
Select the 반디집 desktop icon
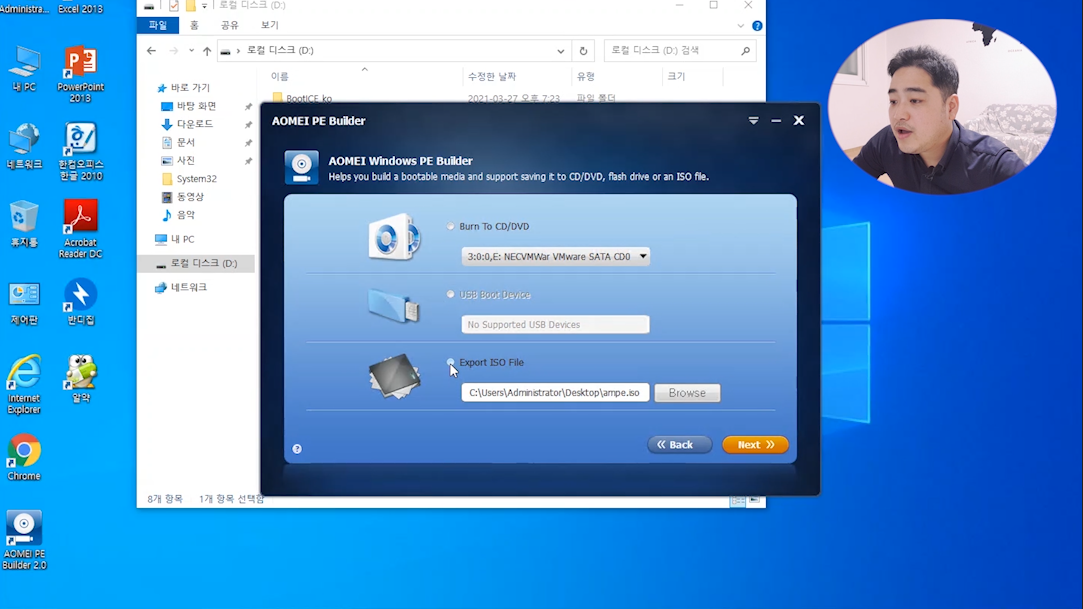tap(80, 302)
